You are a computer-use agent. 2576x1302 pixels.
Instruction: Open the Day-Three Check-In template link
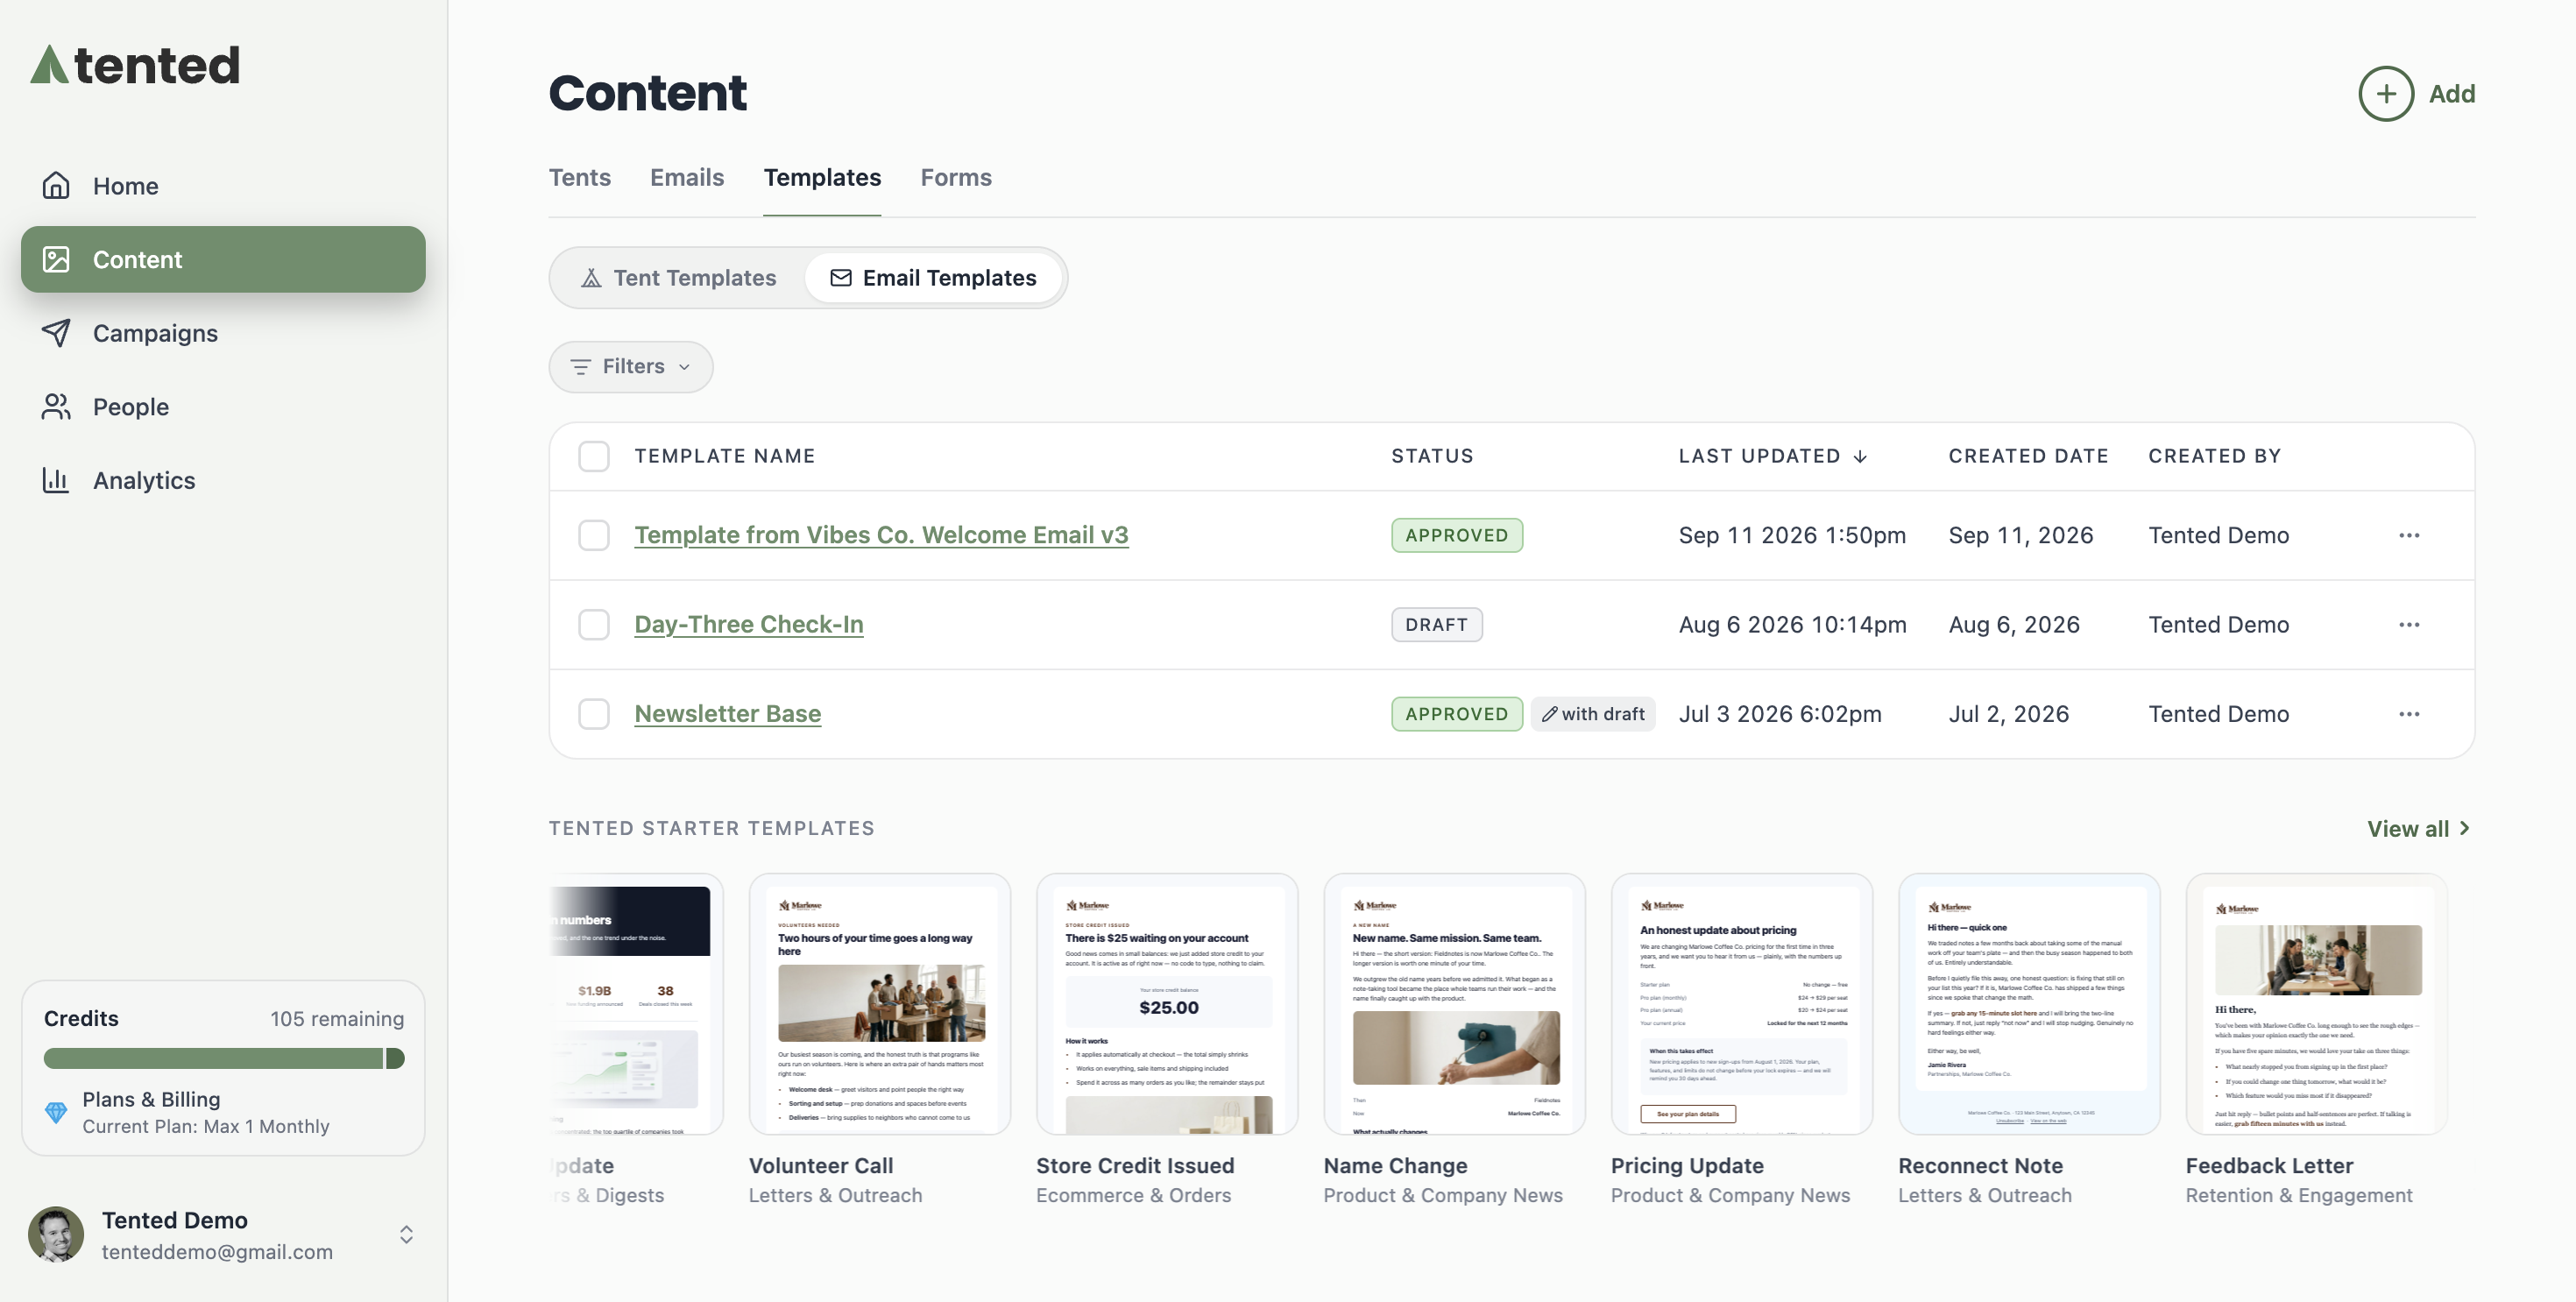click(x=749, y=625)
